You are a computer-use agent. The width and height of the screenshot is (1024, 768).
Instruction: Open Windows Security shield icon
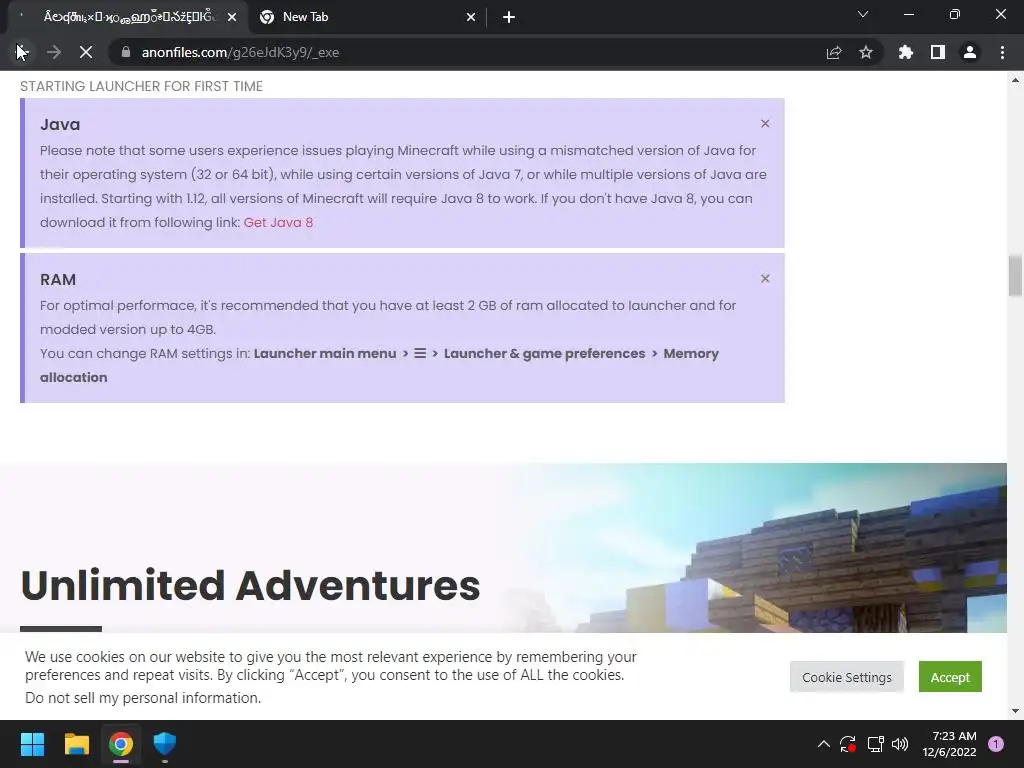tap(165, 744)
